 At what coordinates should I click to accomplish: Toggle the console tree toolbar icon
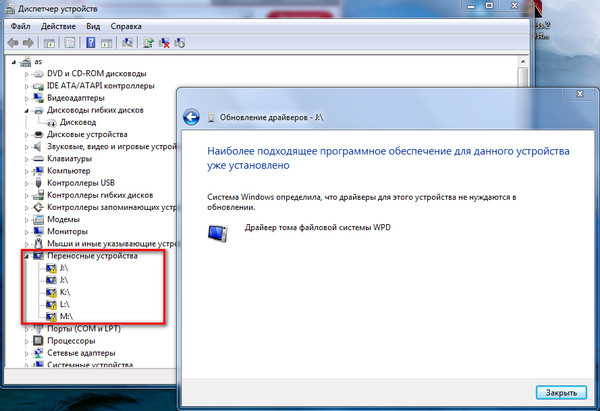49,43
